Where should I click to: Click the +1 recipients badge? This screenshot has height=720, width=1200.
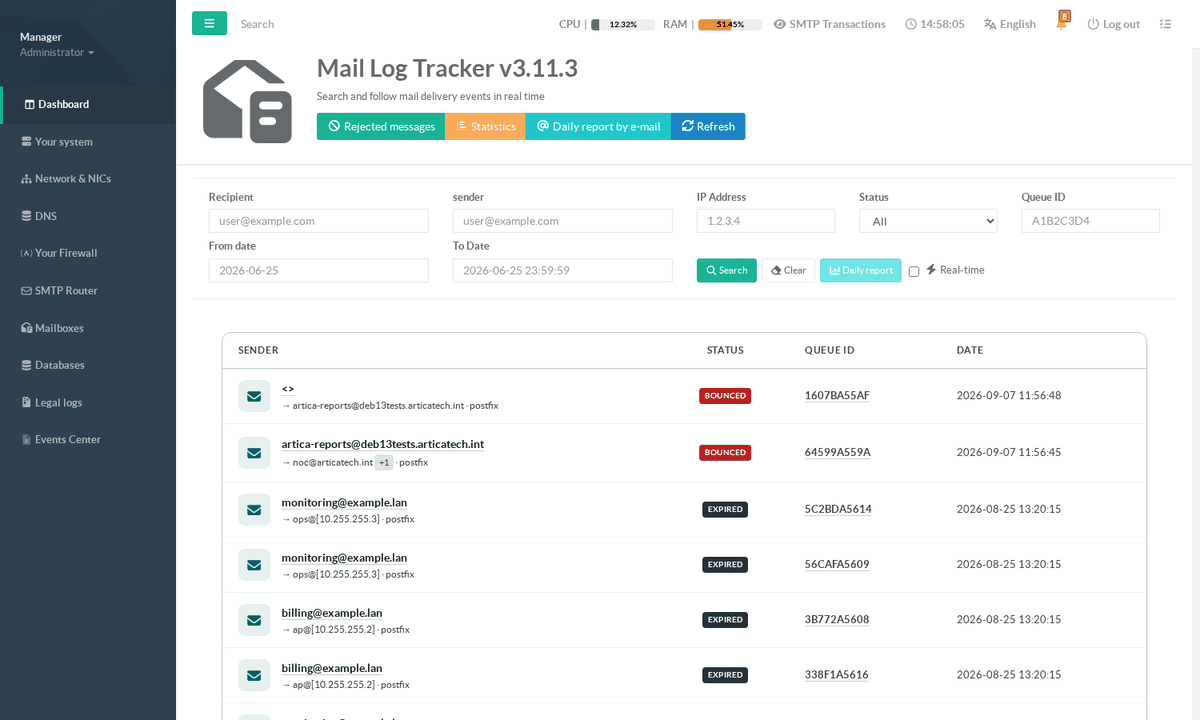tap(384, 463)
